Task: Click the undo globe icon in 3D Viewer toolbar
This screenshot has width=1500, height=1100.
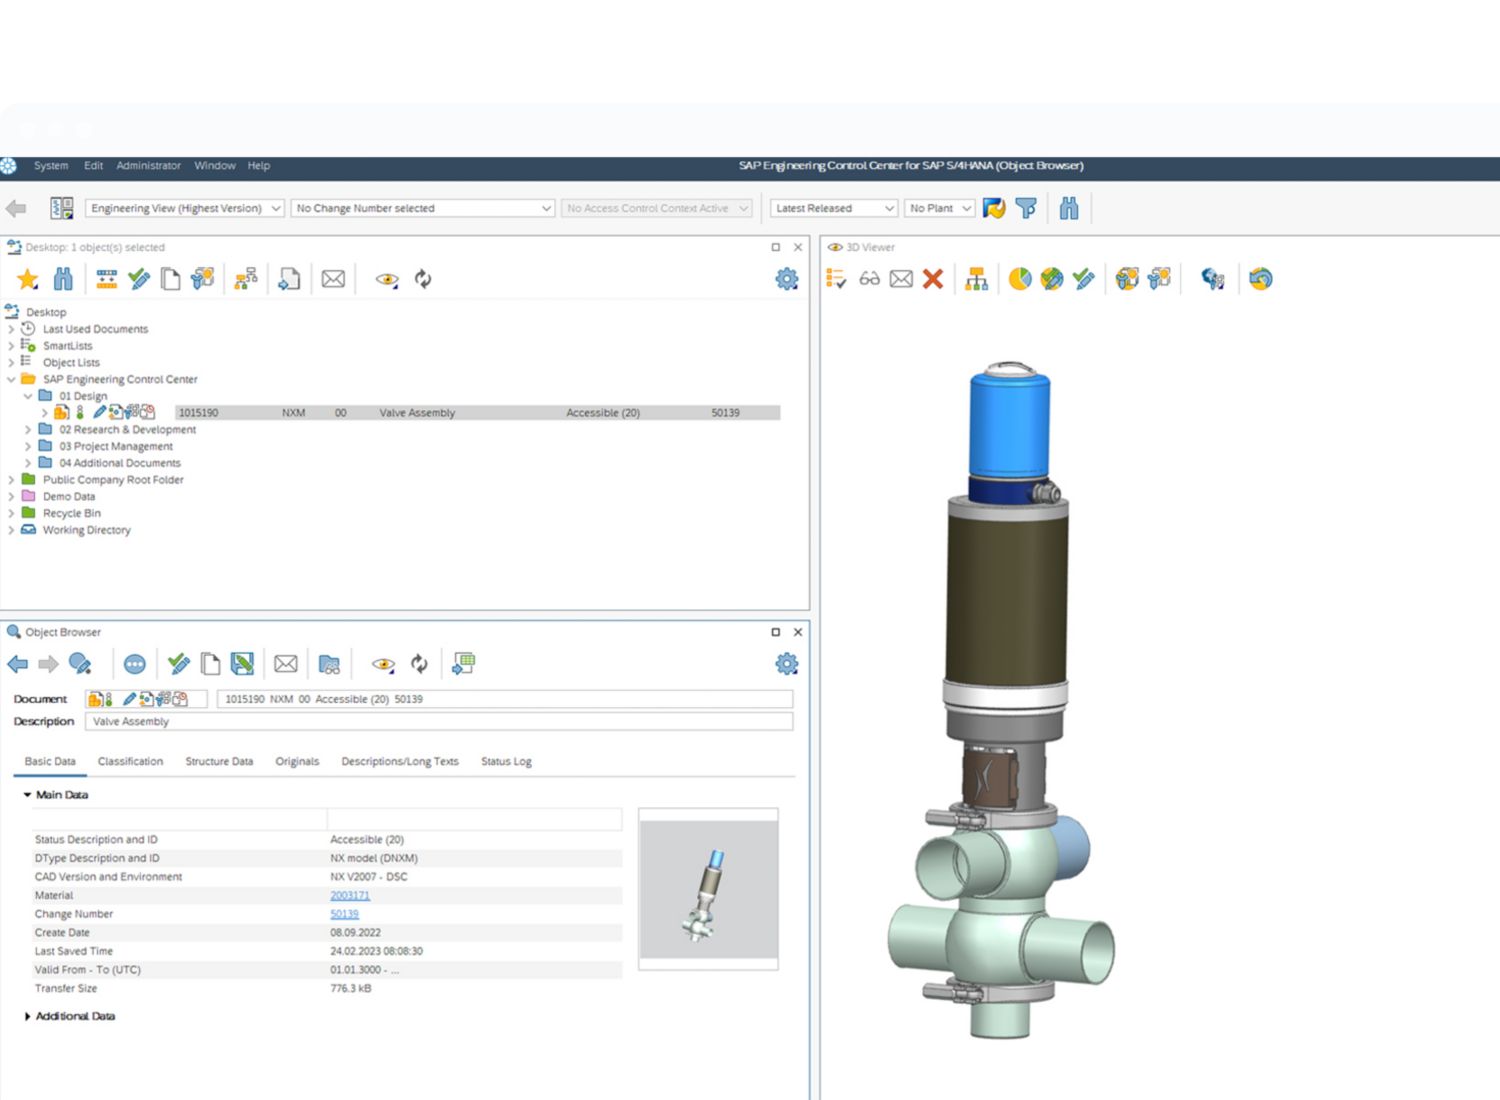Action: (1260, 279)
